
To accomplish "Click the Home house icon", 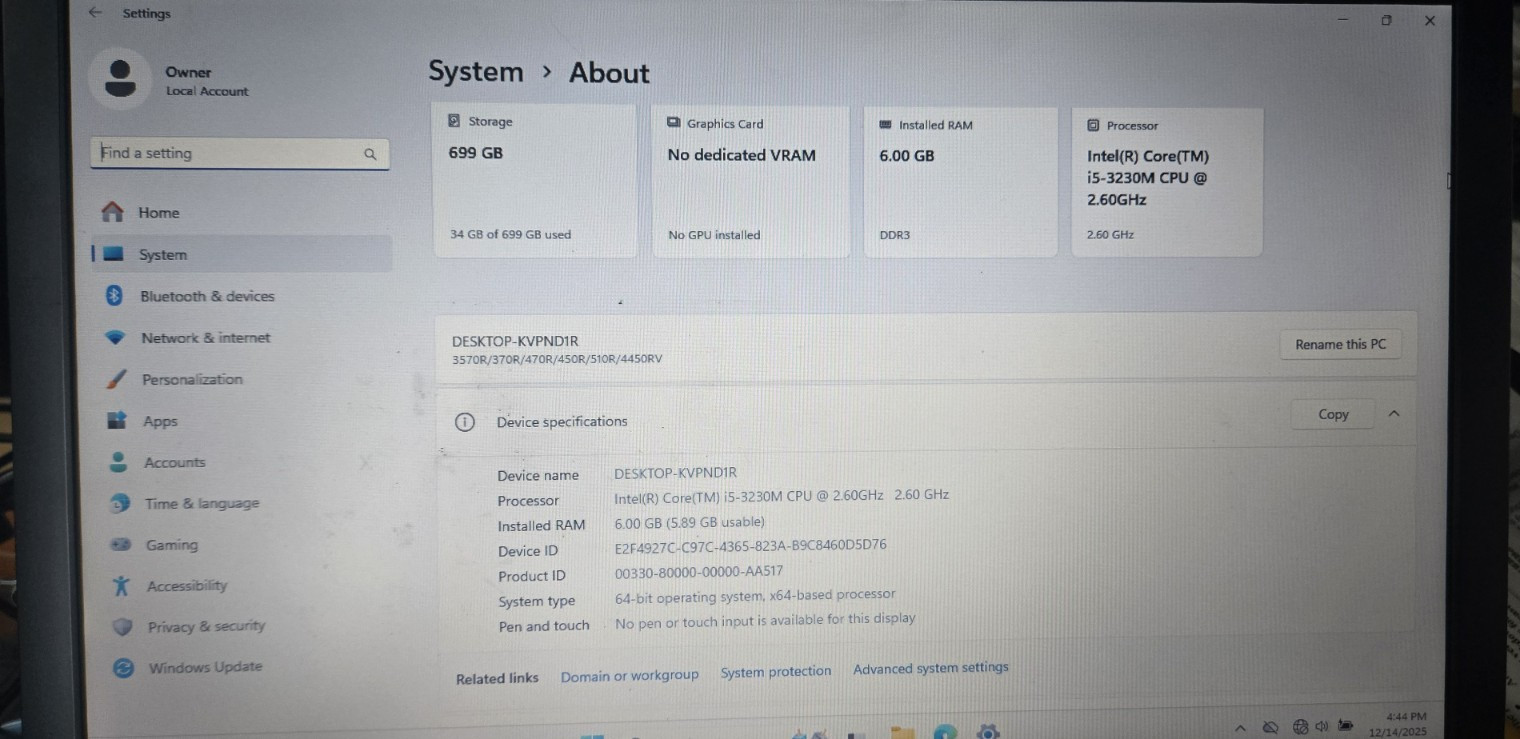I will coord(113,212).
